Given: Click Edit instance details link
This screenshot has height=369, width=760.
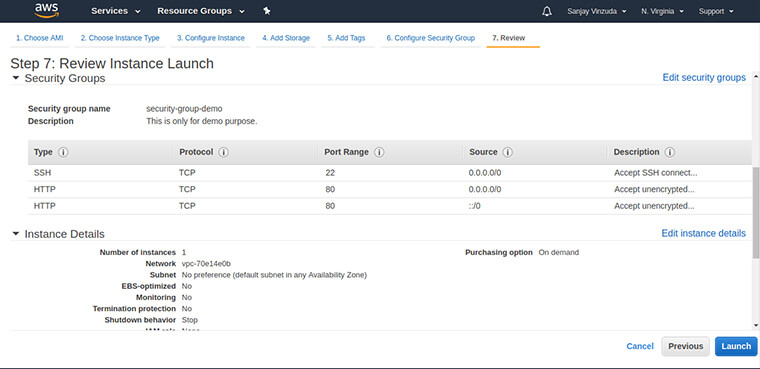Looking at the screenshot, I should [x=703, y=233].
